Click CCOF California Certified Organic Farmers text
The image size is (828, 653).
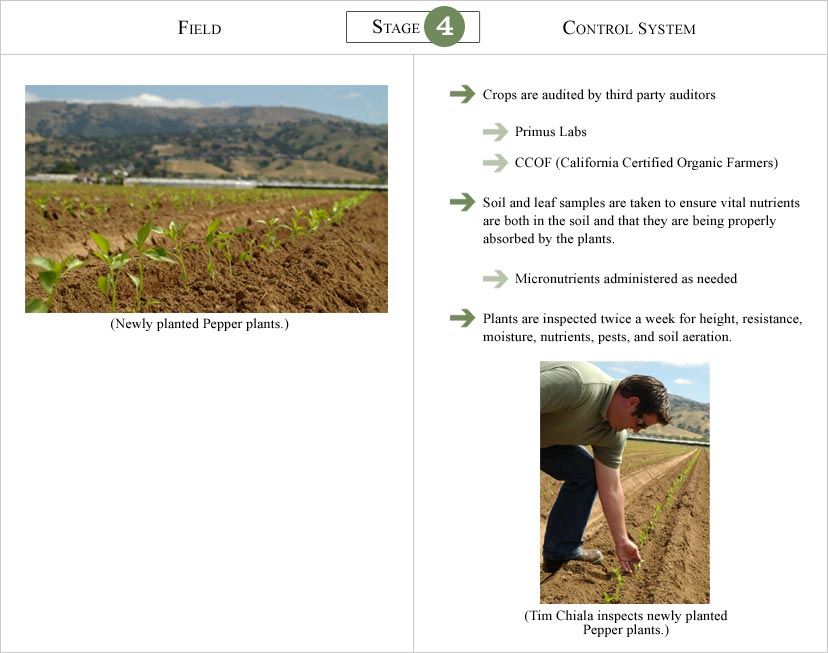click(646, 163)
